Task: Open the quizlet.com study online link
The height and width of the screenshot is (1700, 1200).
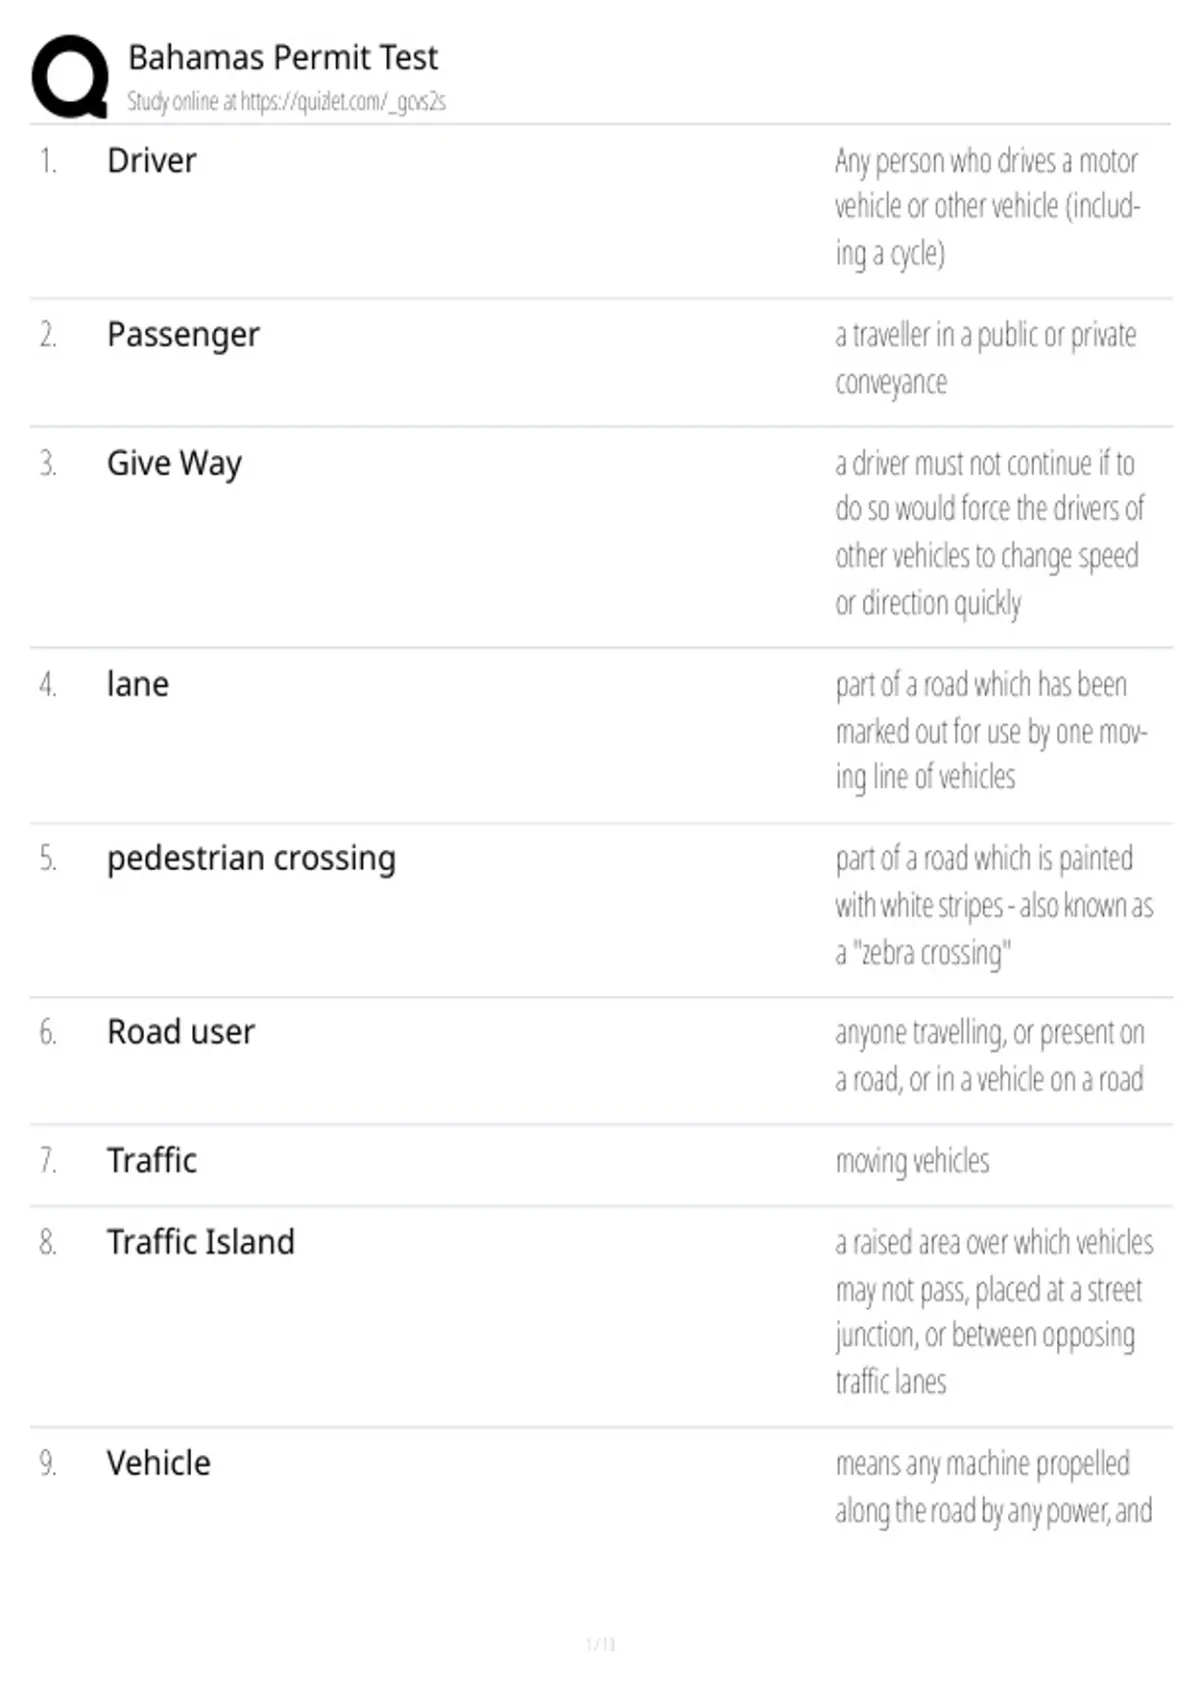Action: pos(286,101)
